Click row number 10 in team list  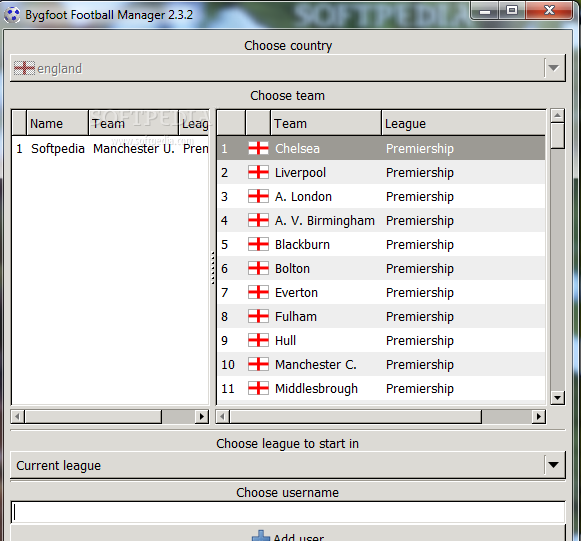tap(228, 364)
